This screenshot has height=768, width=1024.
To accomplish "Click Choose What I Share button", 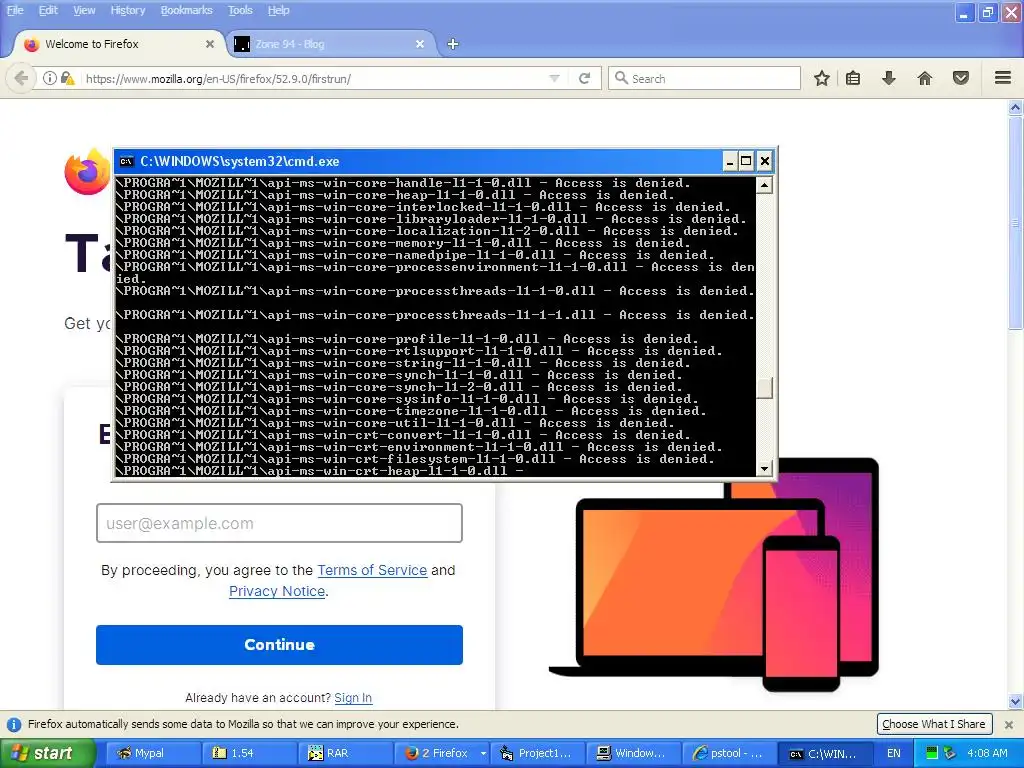I will [934, 724].
